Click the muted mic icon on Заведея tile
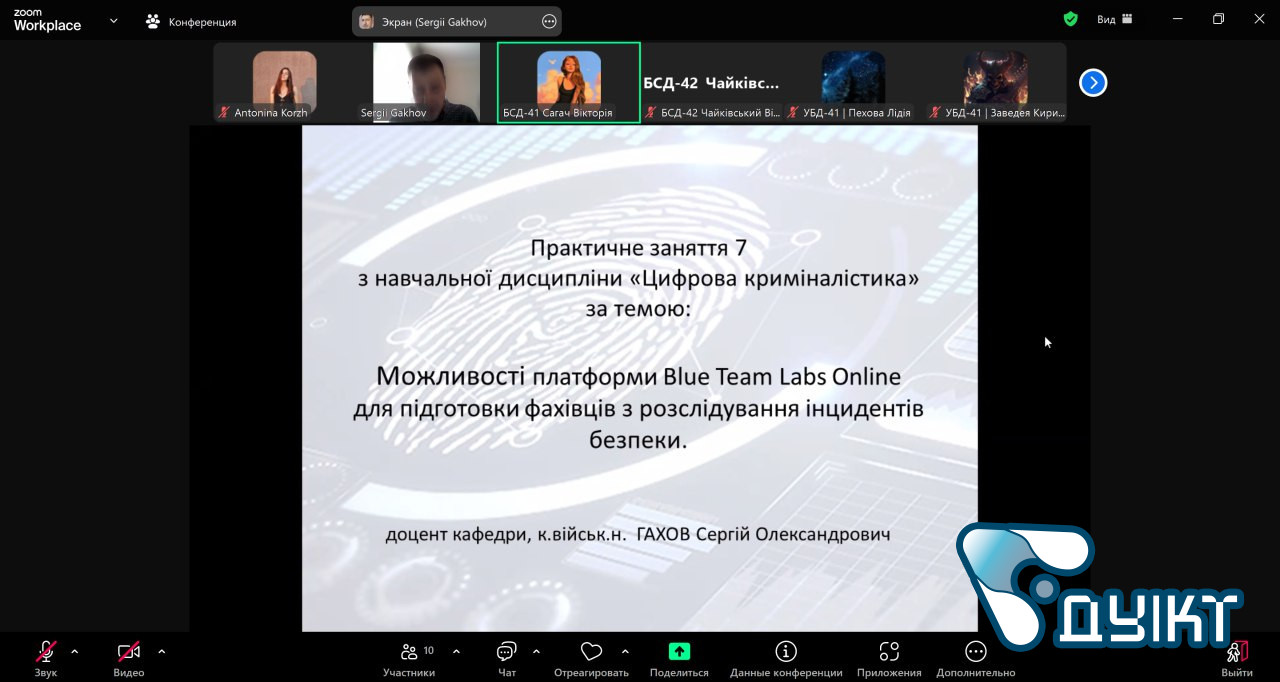The height and width of the screenshot is (682, 1280). coord(935,113)
